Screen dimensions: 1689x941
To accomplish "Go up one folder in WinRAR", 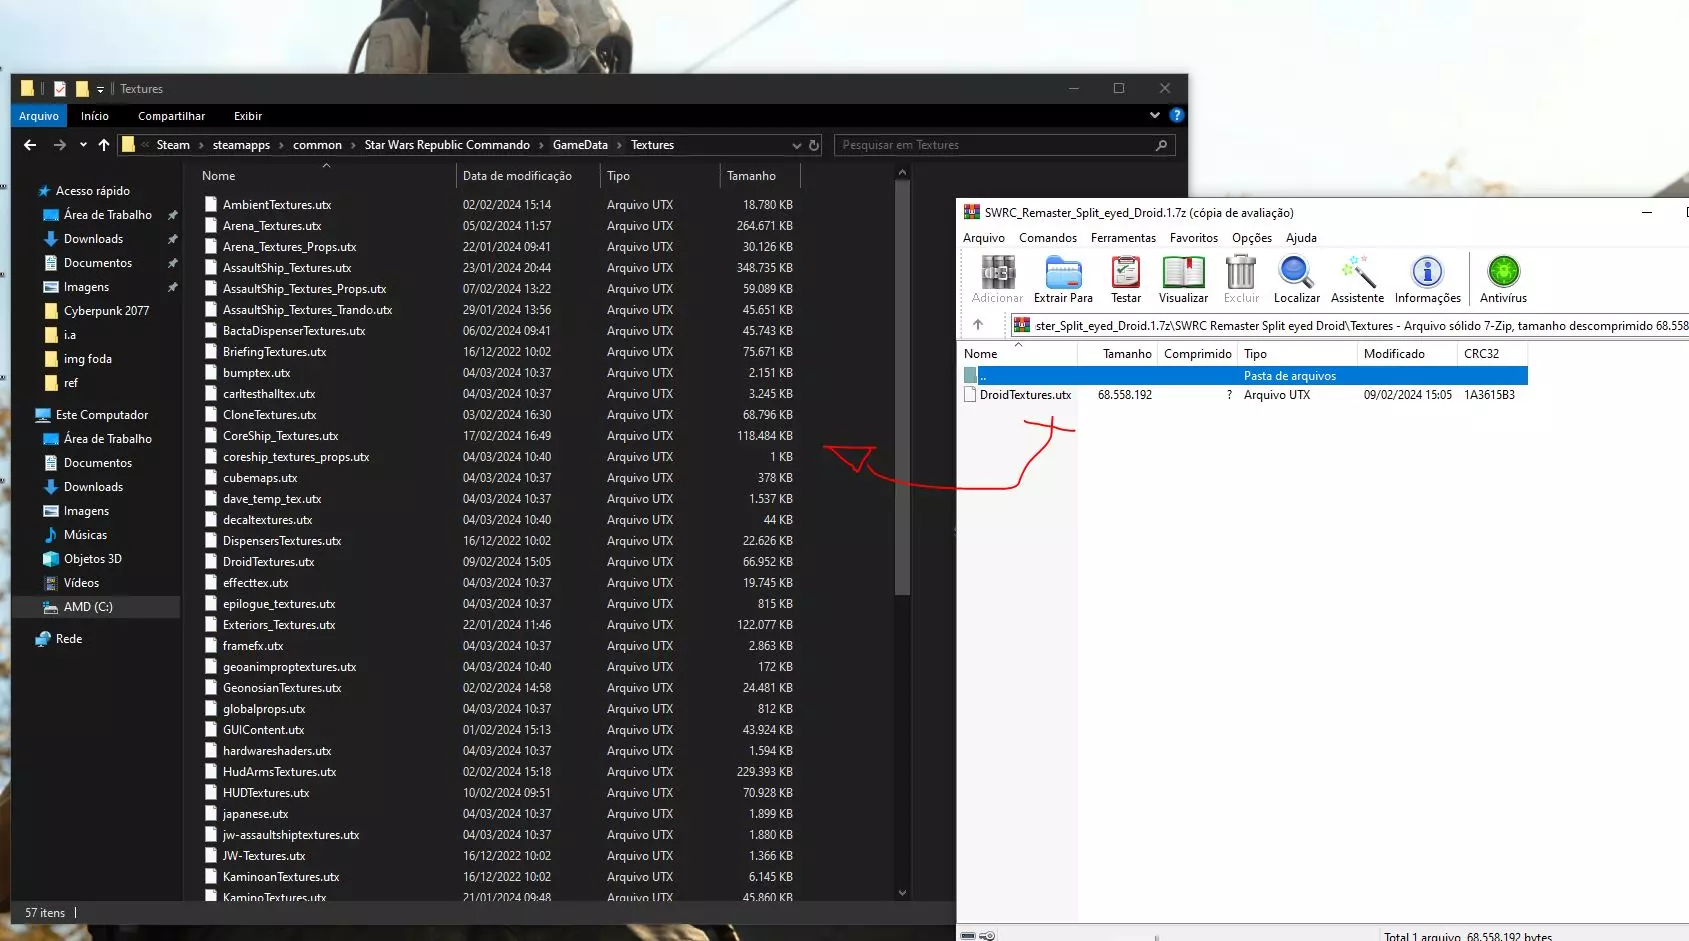I will (978, 325).
